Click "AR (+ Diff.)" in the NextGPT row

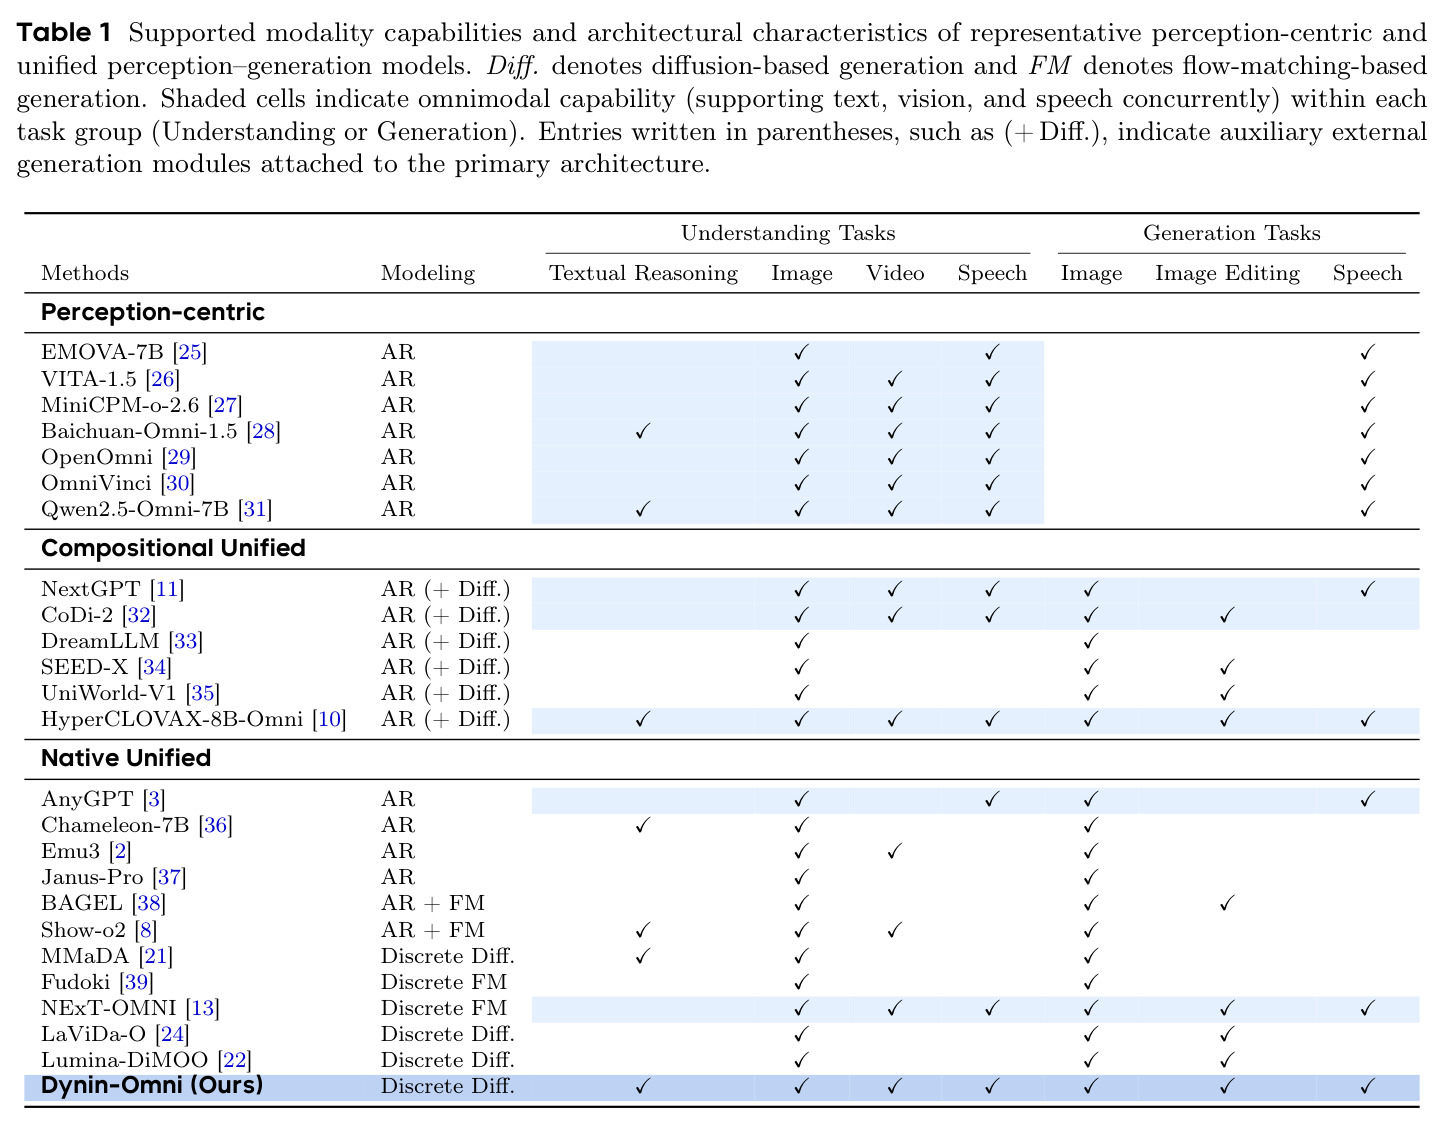445,589
